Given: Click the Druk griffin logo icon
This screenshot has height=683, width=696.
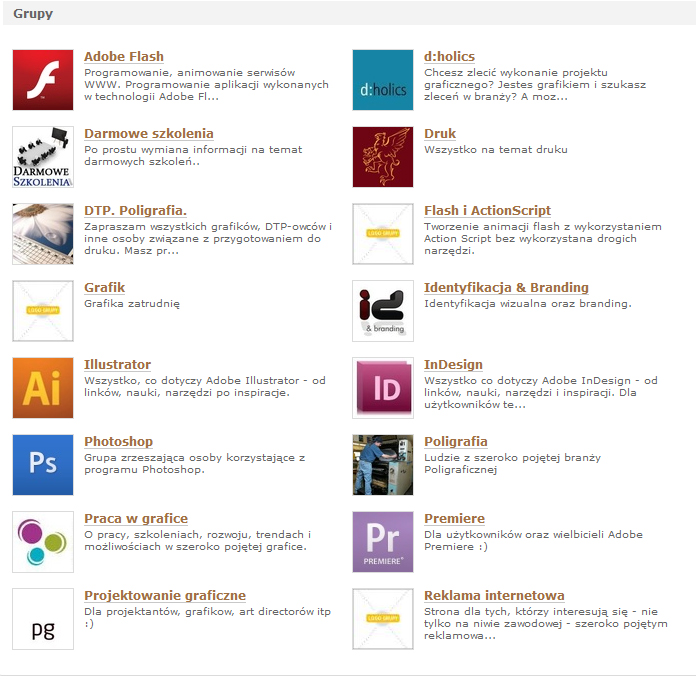Looking at the screenshot, I should [383, 157].
